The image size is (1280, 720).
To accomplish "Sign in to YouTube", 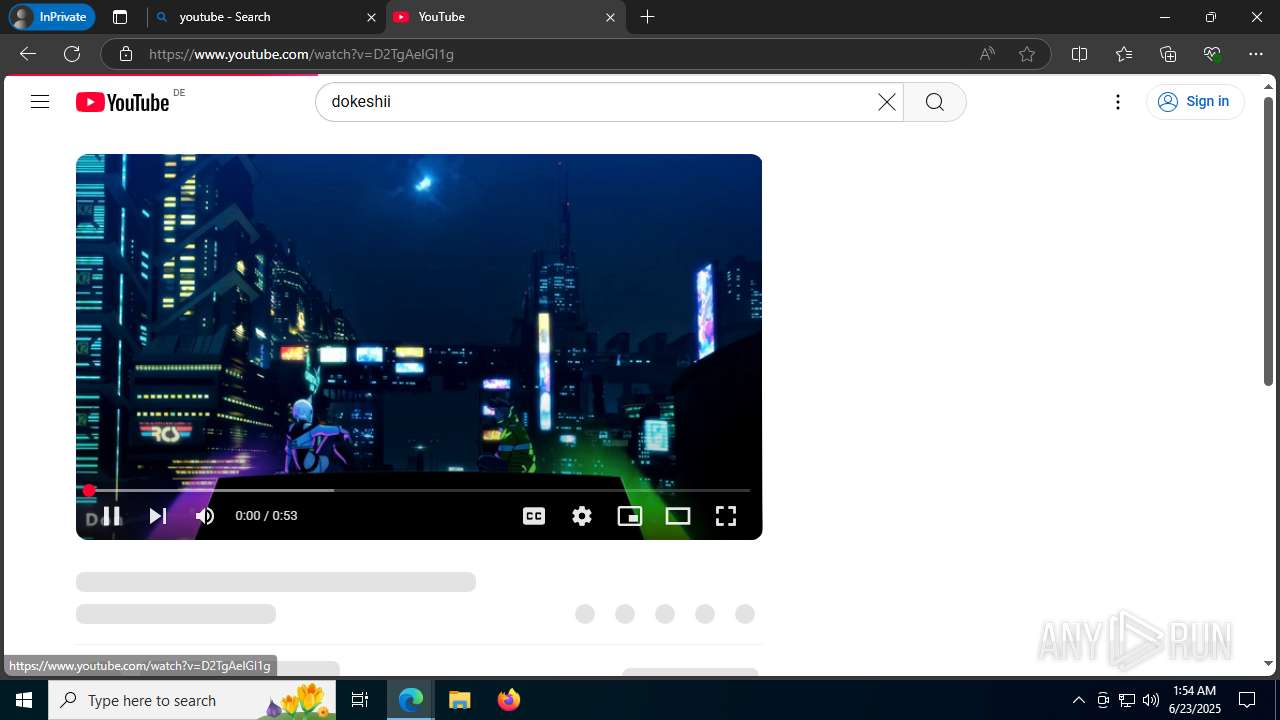I will coord(1195,101).
